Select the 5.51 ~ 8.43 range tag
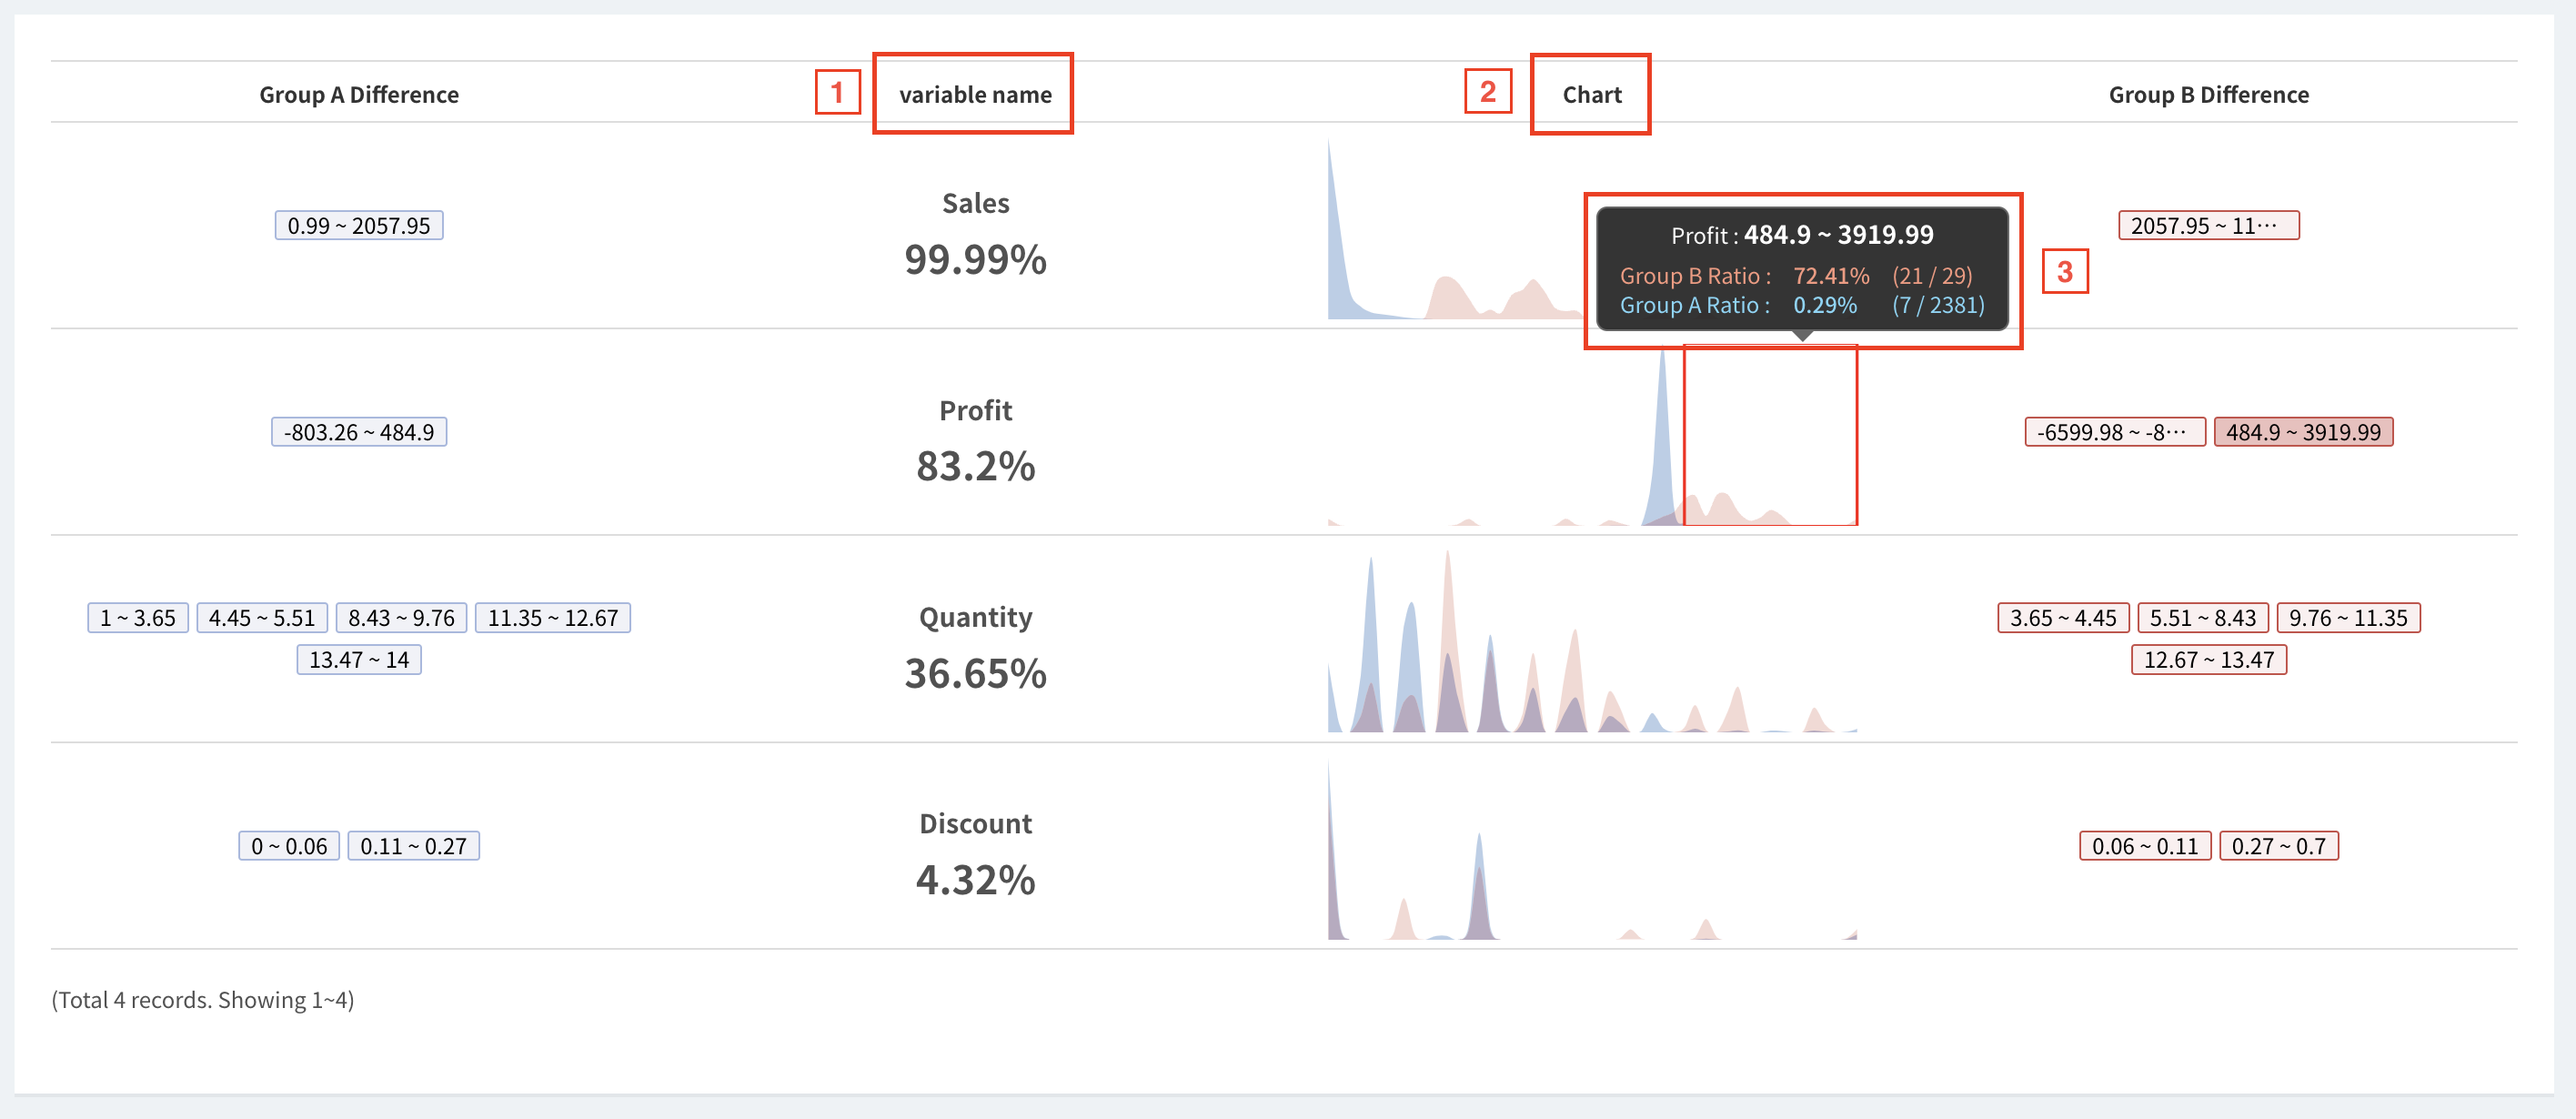 point(2202,618)
